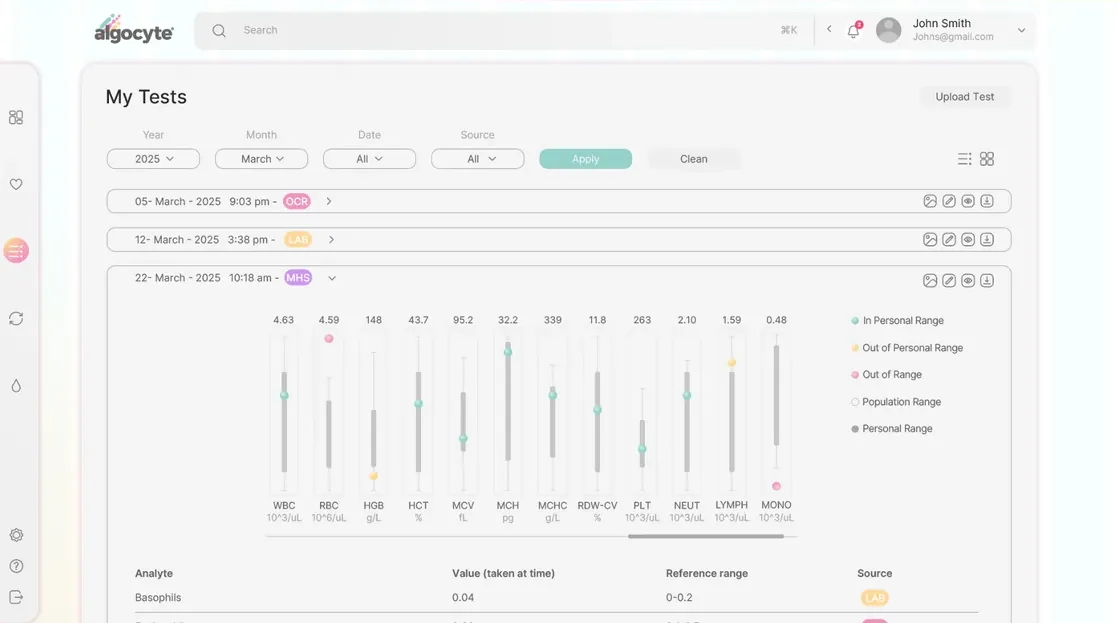This screenshot has width=1118, height=623.
Task: Open the blood drop icon in sidebar
Action: click(16, 386)
